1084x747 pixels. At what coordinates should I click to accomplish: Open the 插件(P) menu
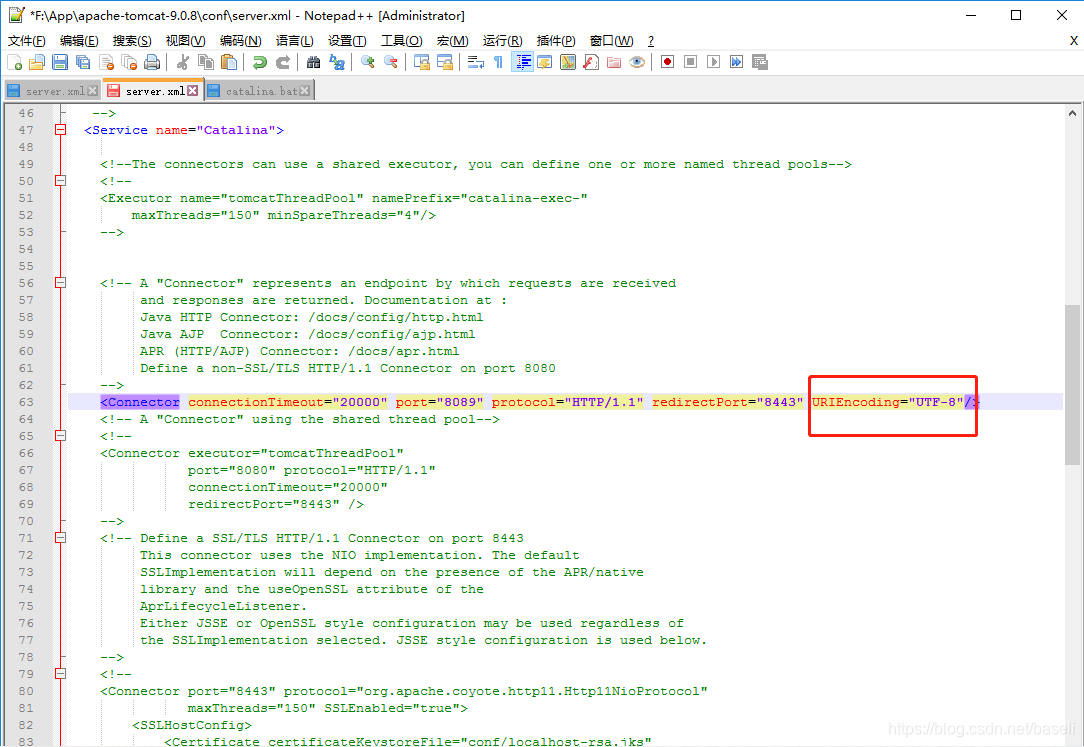[x=556, y=41]
